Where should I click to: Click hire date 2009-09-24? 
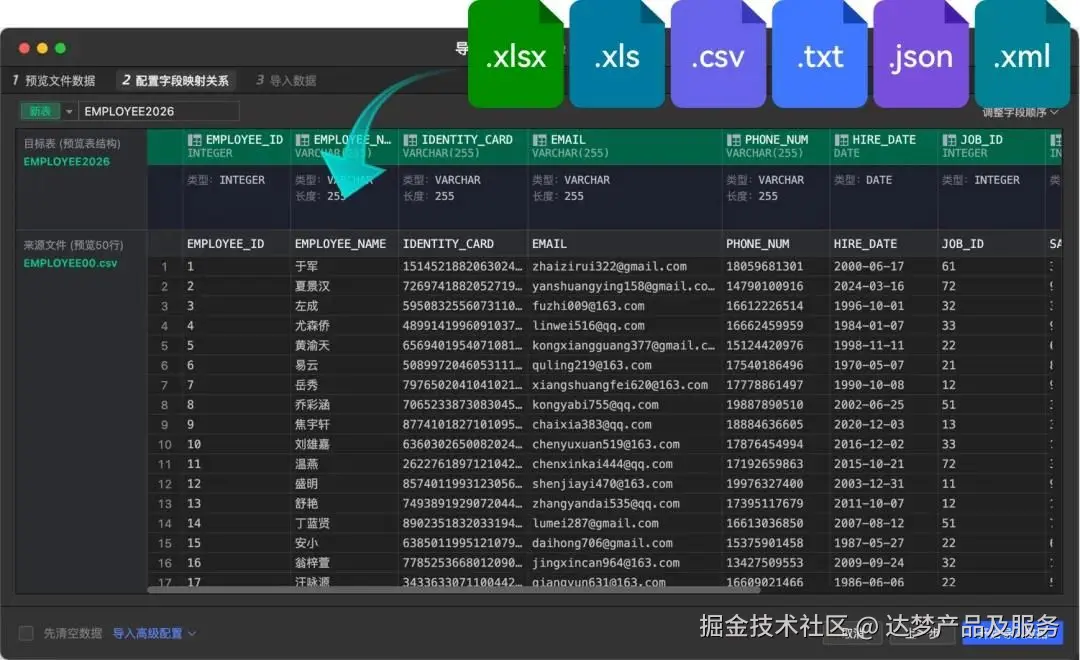pyautogui.click(x=869, y=563)
